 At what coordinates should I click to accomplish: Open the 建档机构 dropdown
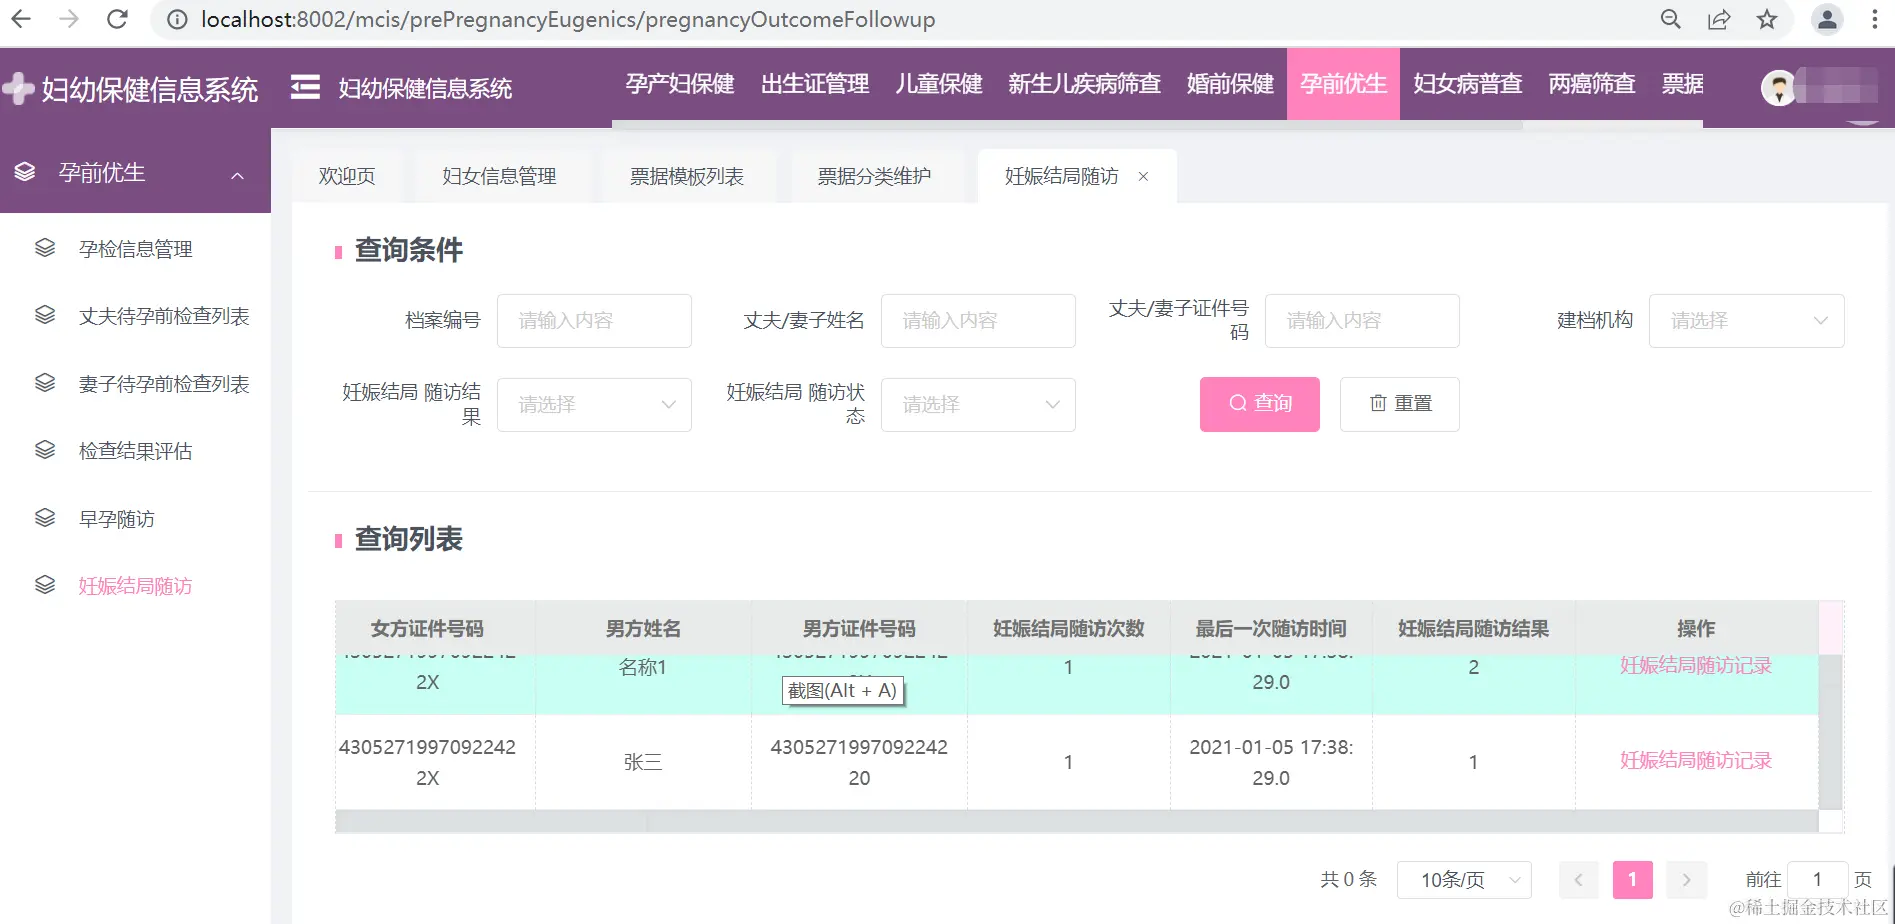(x=1746, y=321)
